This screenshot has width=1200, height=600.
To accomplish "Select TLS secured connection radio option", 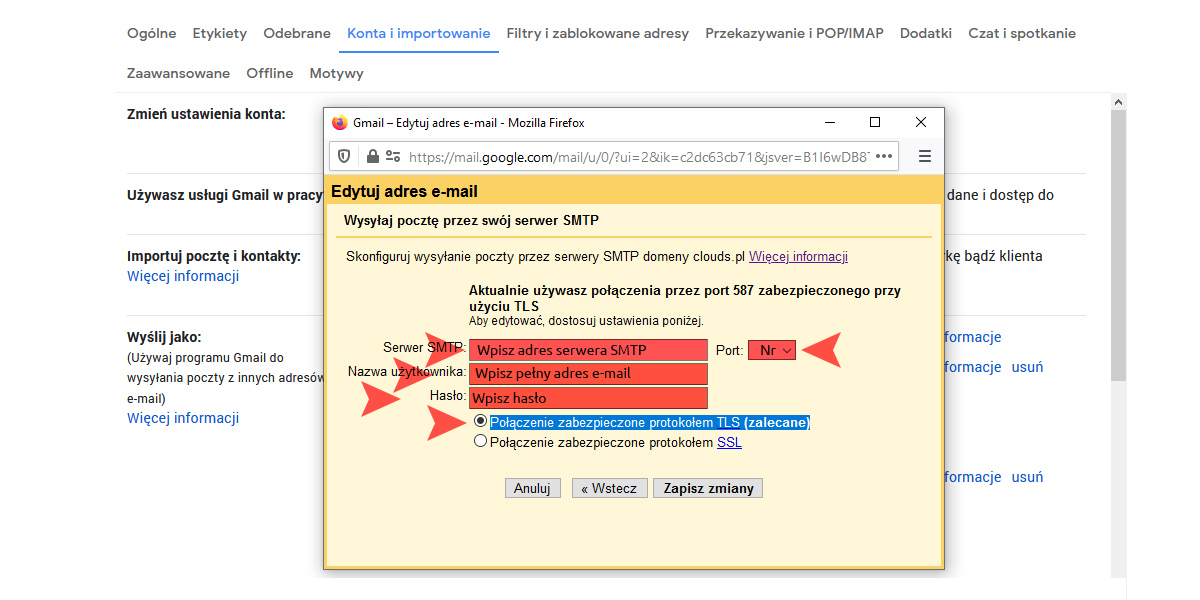I will (x=481, y=422).
